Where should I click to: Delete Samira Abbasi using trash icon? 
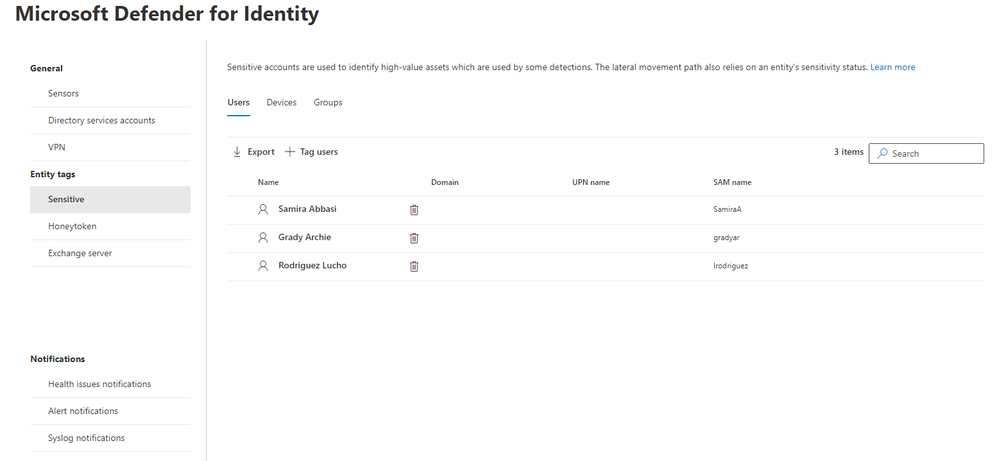click(414, 210)
